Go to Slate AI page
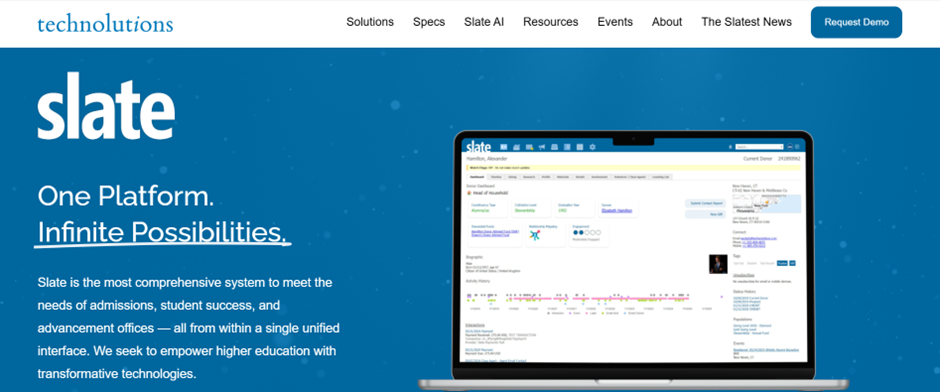 (x=484, y=22)
